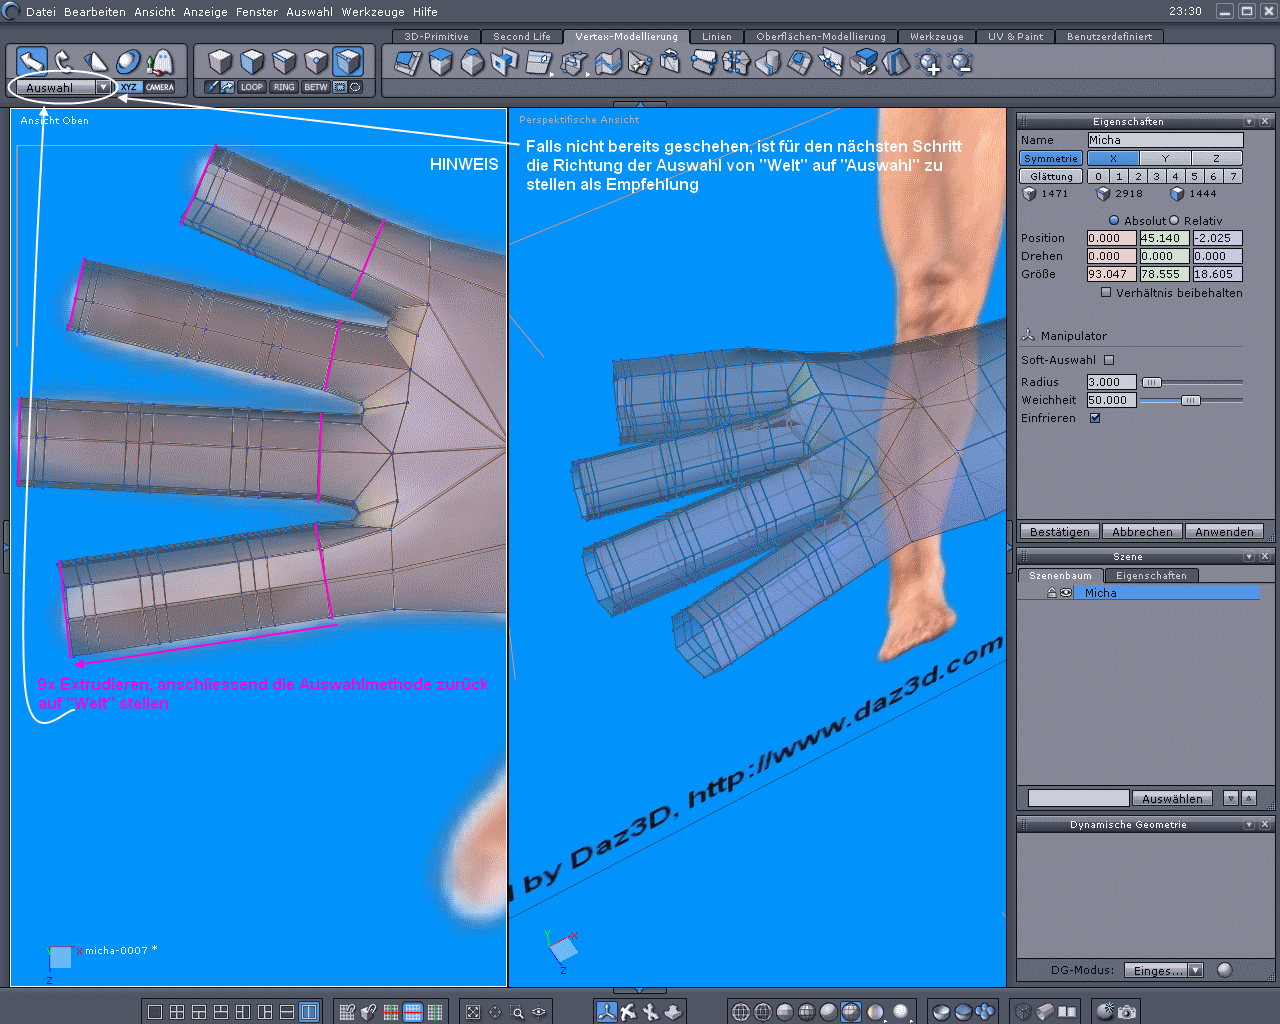
Task: Switch to object selection mode (plain cube)
Action: 220,62
